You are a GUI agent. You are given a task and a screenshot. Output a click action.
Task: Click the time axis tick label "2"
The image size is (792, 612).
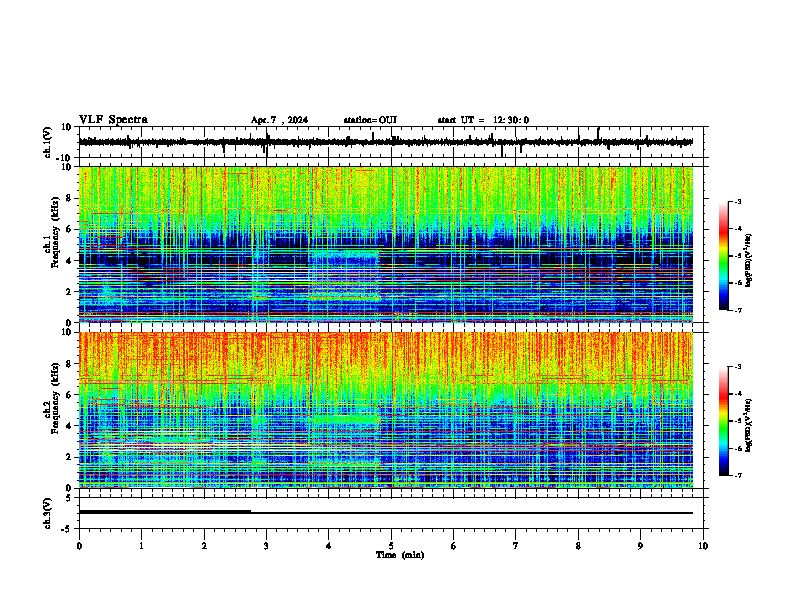click(204, 546)
